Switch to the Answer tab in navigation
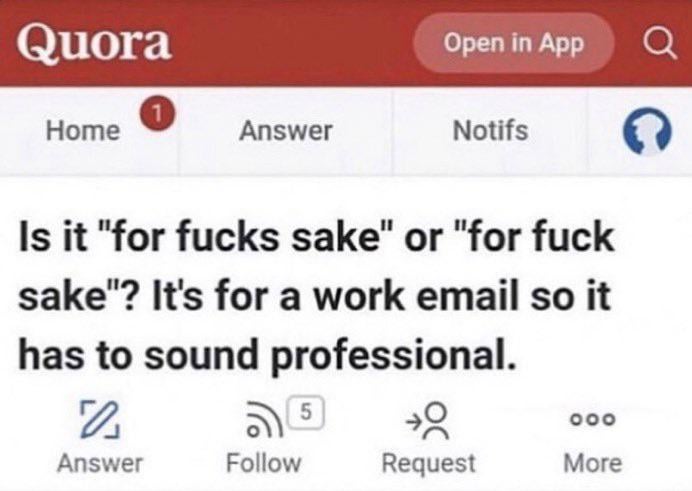 coord(285,131)
